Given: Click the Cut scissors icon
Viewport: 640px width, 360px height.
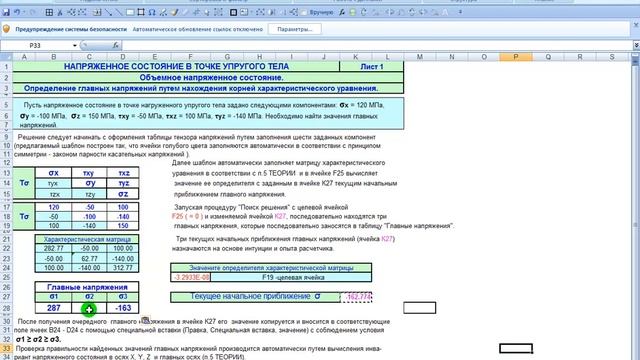Looking at the screenshot, I should pyautogui.click(x=60, y=12).
